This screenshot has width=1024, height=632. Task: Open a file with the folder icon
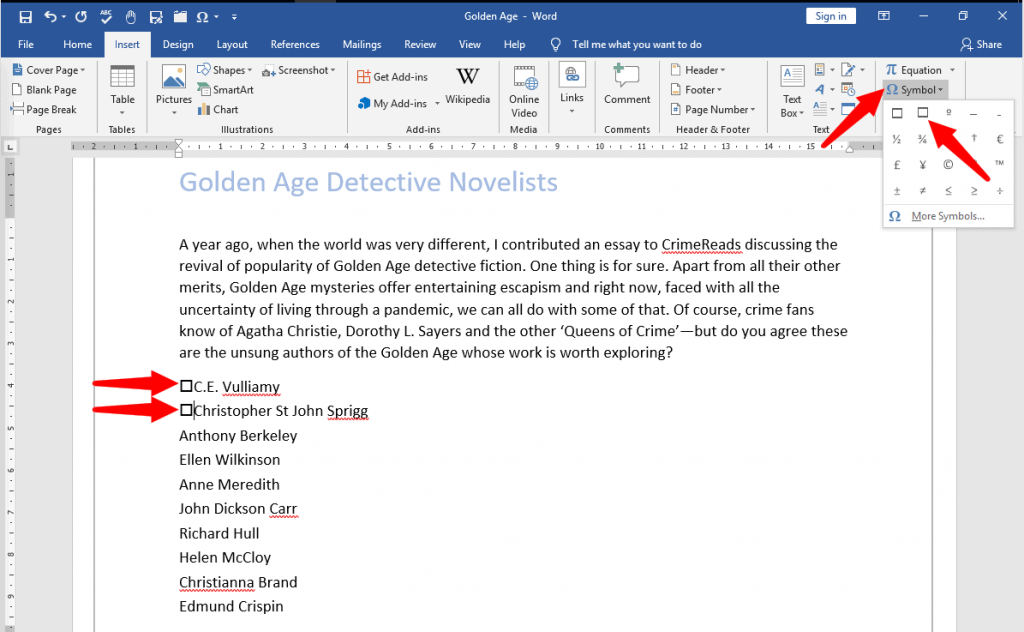[180, 17]
